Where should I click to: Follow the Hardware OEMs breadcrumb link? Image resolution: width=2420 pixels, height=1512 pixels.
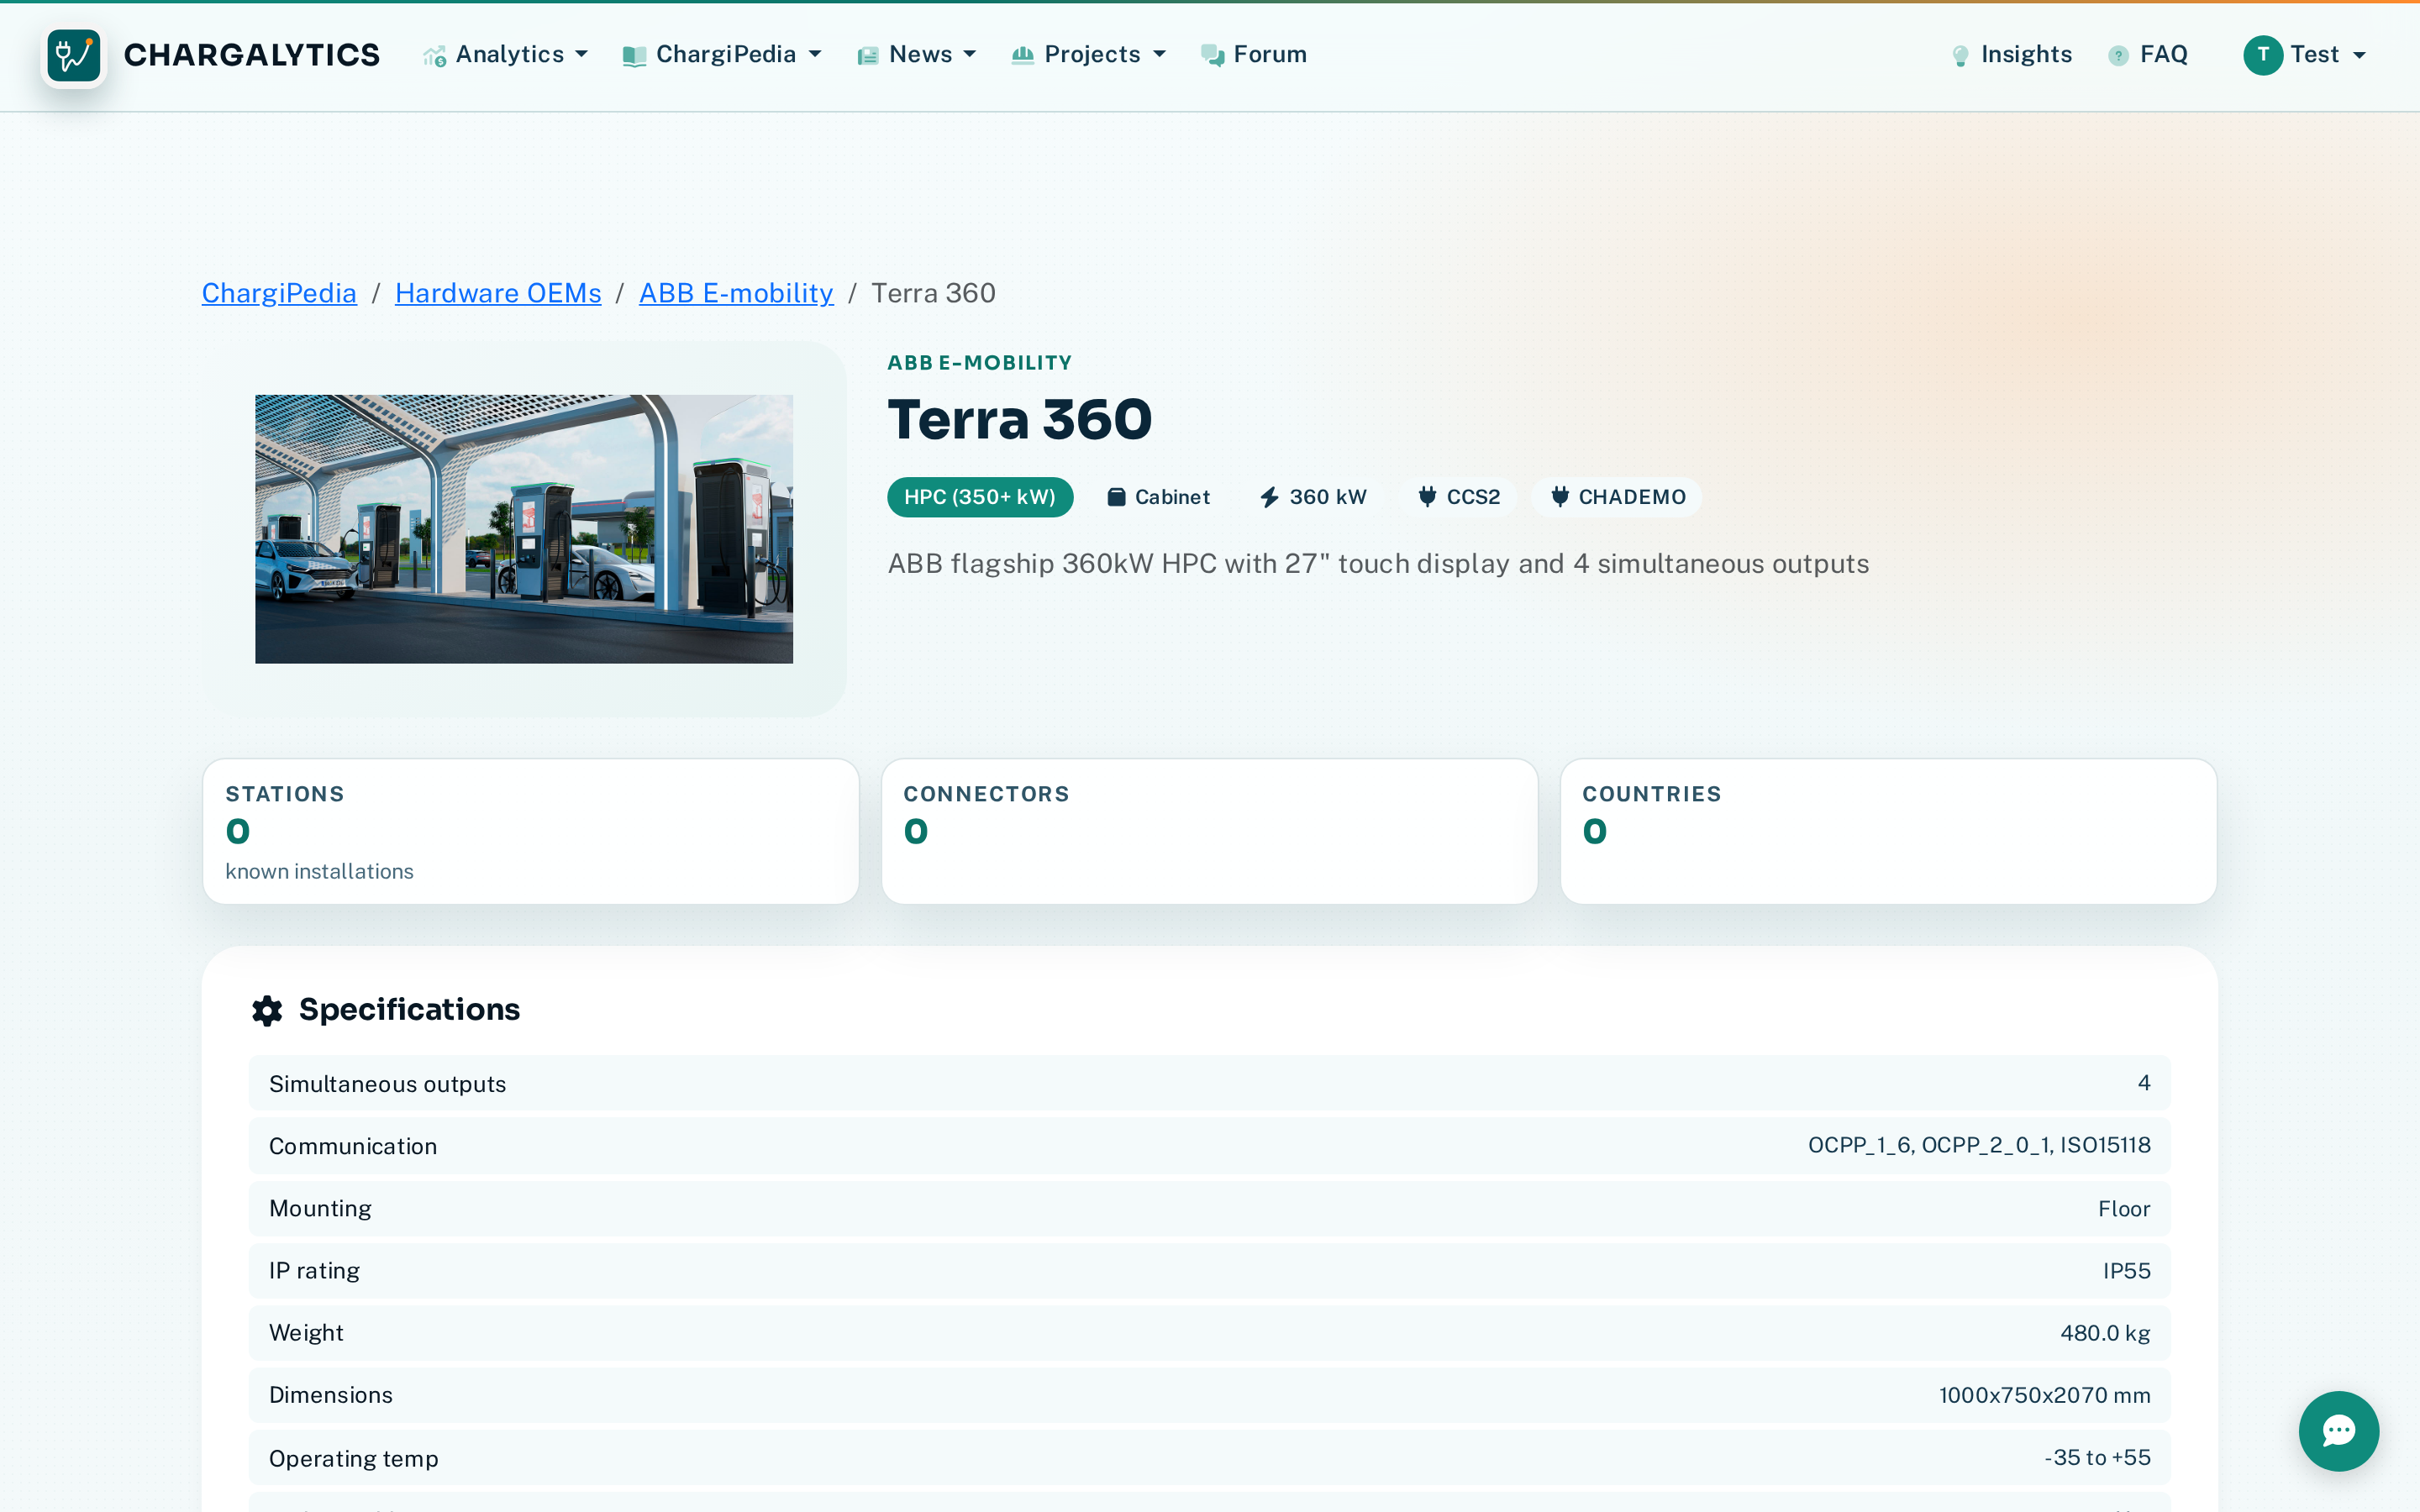coord(498,293)
